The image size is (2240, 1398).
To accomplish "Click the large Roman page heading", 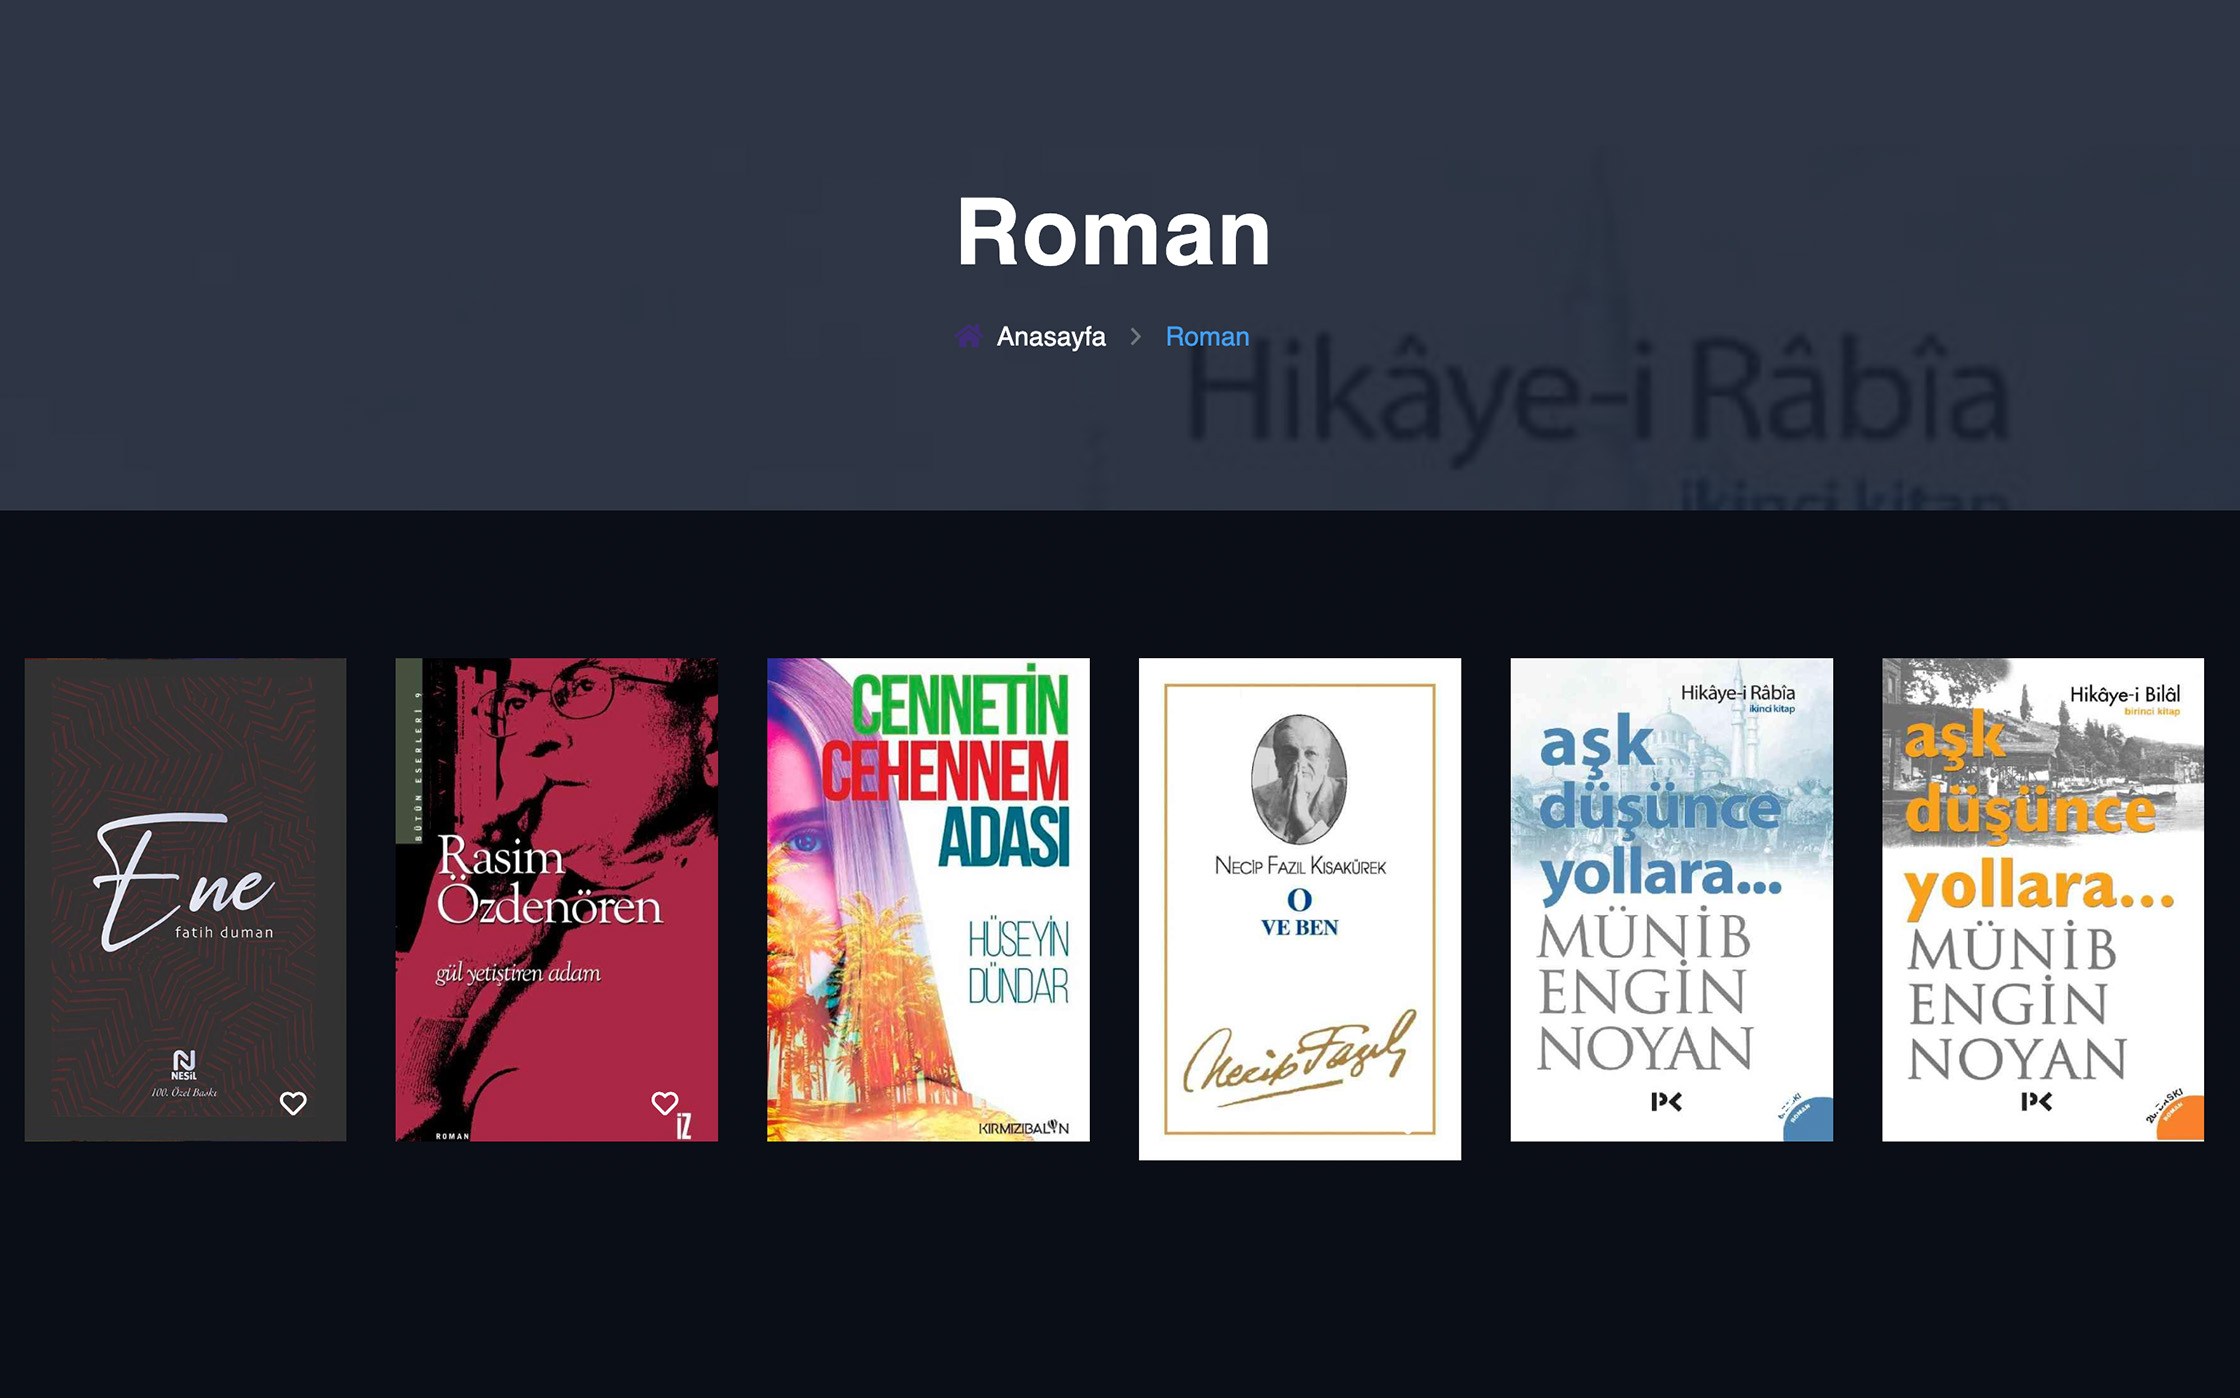I will (1113, 232).
